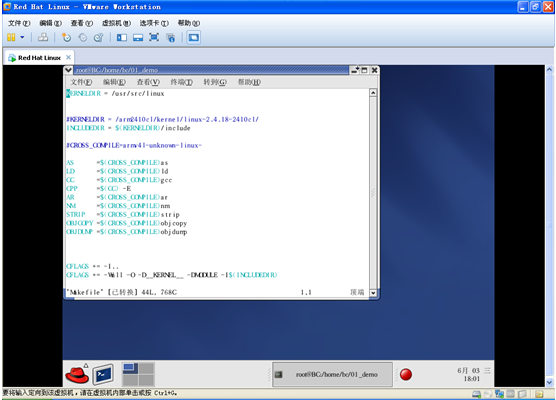This screenshot has width=556, height=400.
Task: Open terminal 编辑(E) menu
Action: pyautogui.click(x=114, y=82)
